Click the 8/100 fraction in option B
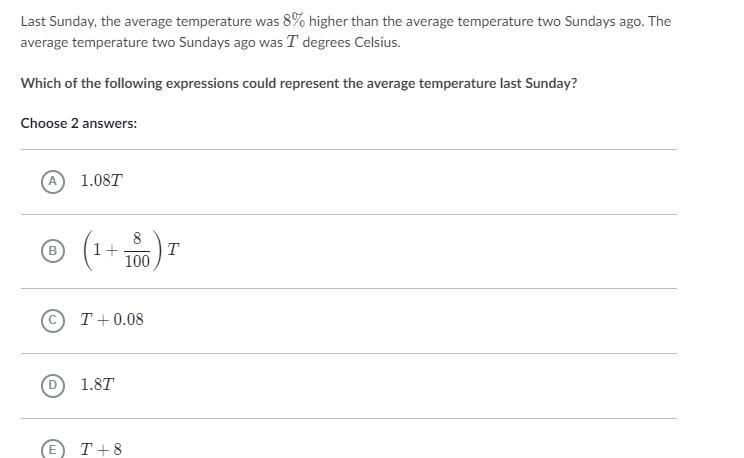 (137, 251)
